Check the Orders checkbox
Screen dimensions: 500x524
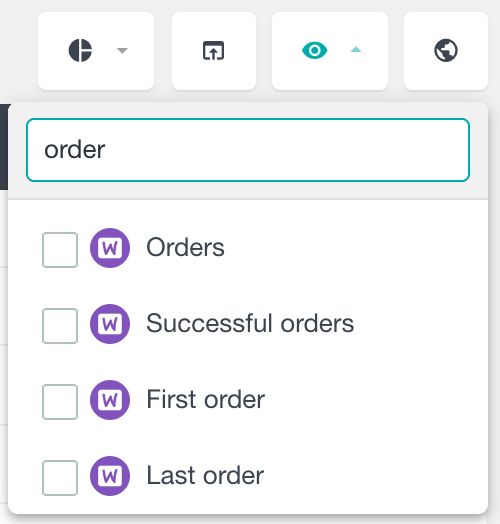point(60,250)
